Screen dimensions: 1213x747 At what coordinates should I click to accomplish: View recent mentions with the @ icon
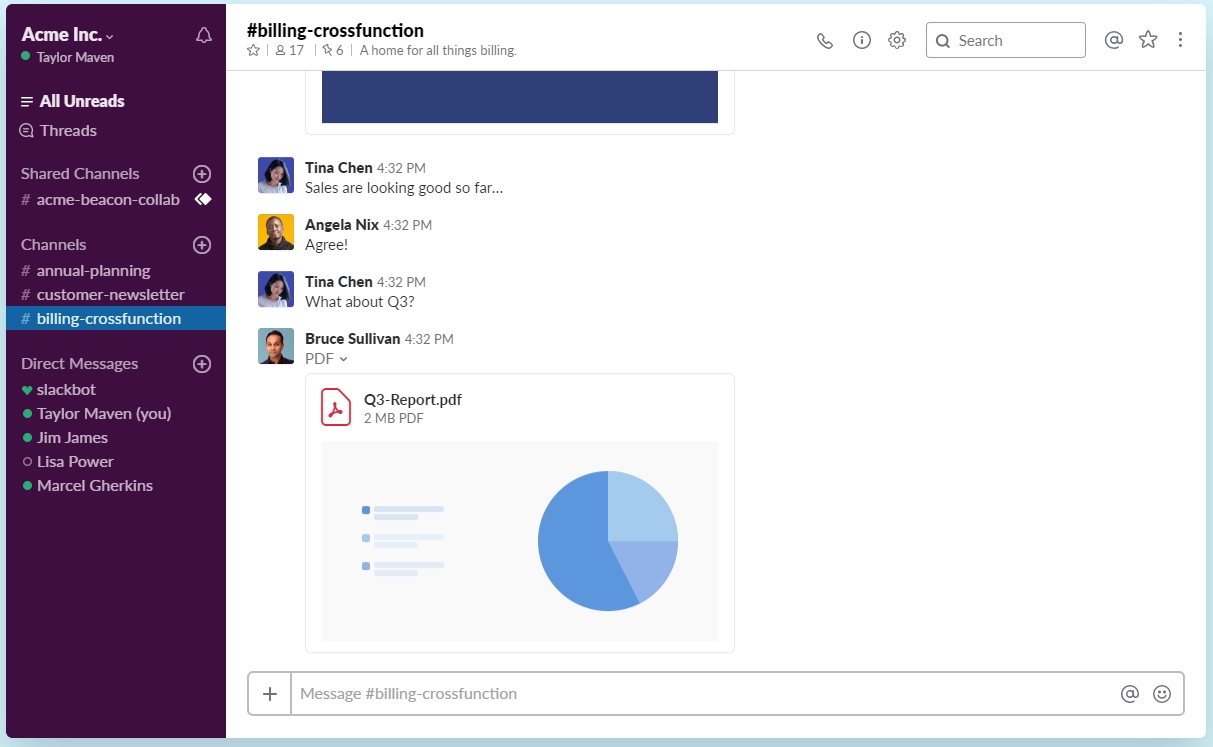click(x=1113, y=39)
